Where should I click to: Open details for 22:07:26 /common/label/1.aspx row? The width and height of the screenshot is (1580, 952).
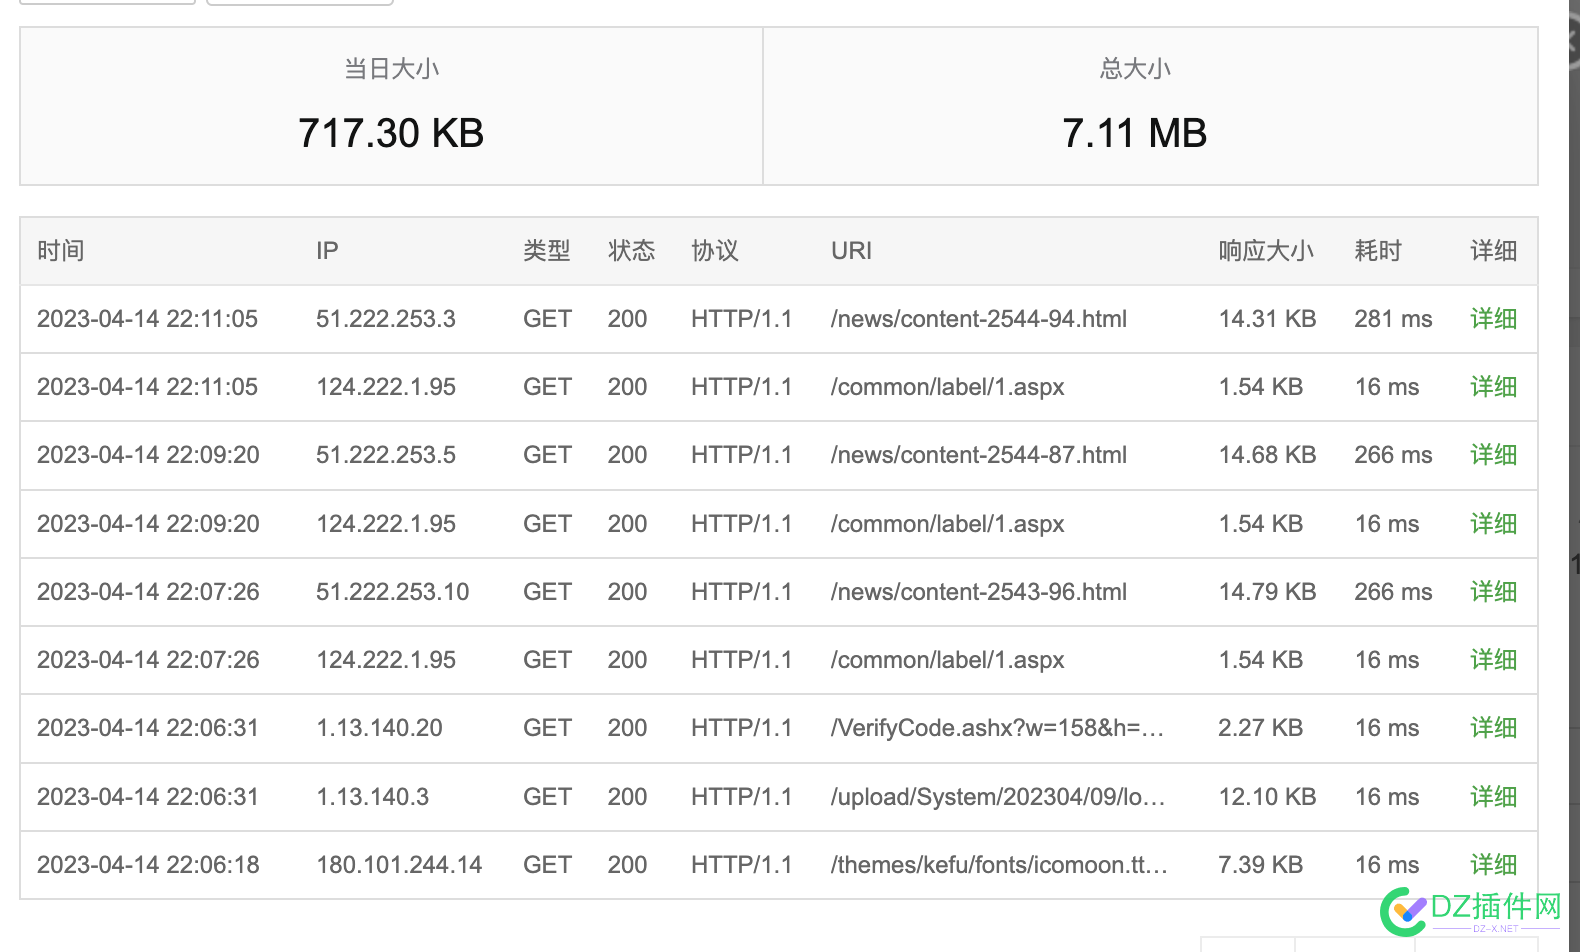[x=1493, y=660]
